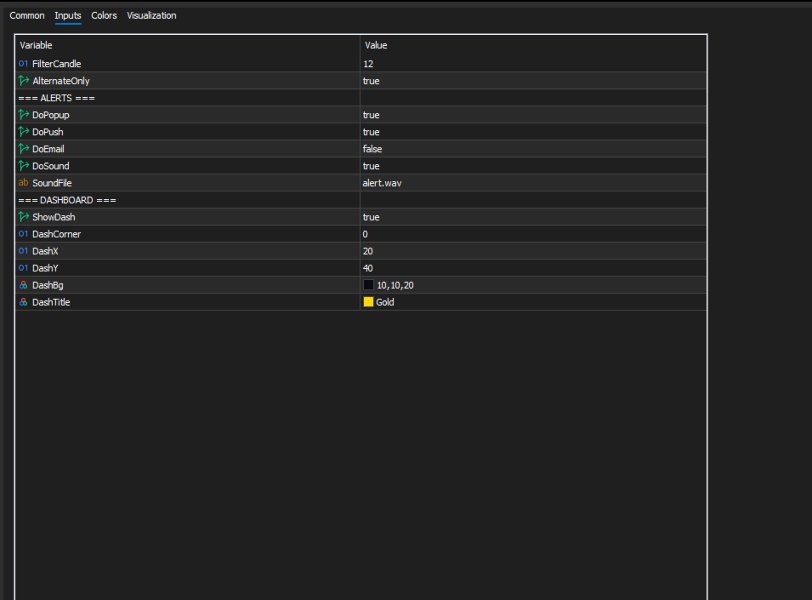Viewport: 812px width, 600px height.
Task: Open the AlternateOnly value dropdown
Action: pyautogui.click(x=450, y=80)
